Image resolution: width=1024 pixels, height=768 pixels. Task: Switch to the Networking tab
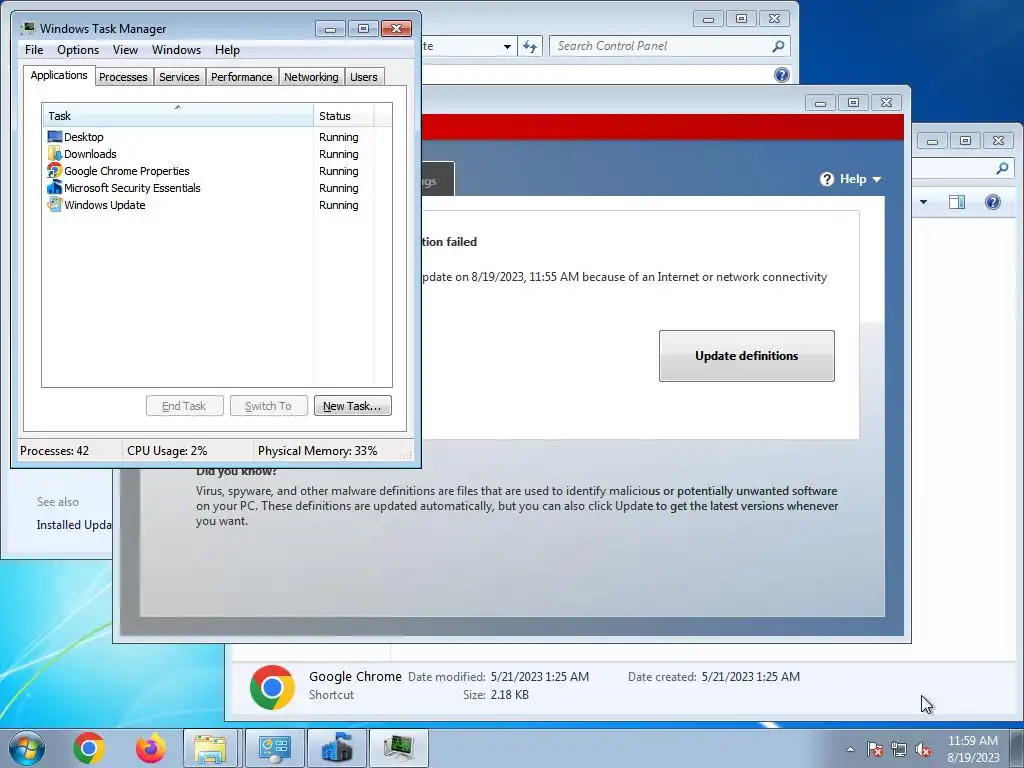coord(311,77)
